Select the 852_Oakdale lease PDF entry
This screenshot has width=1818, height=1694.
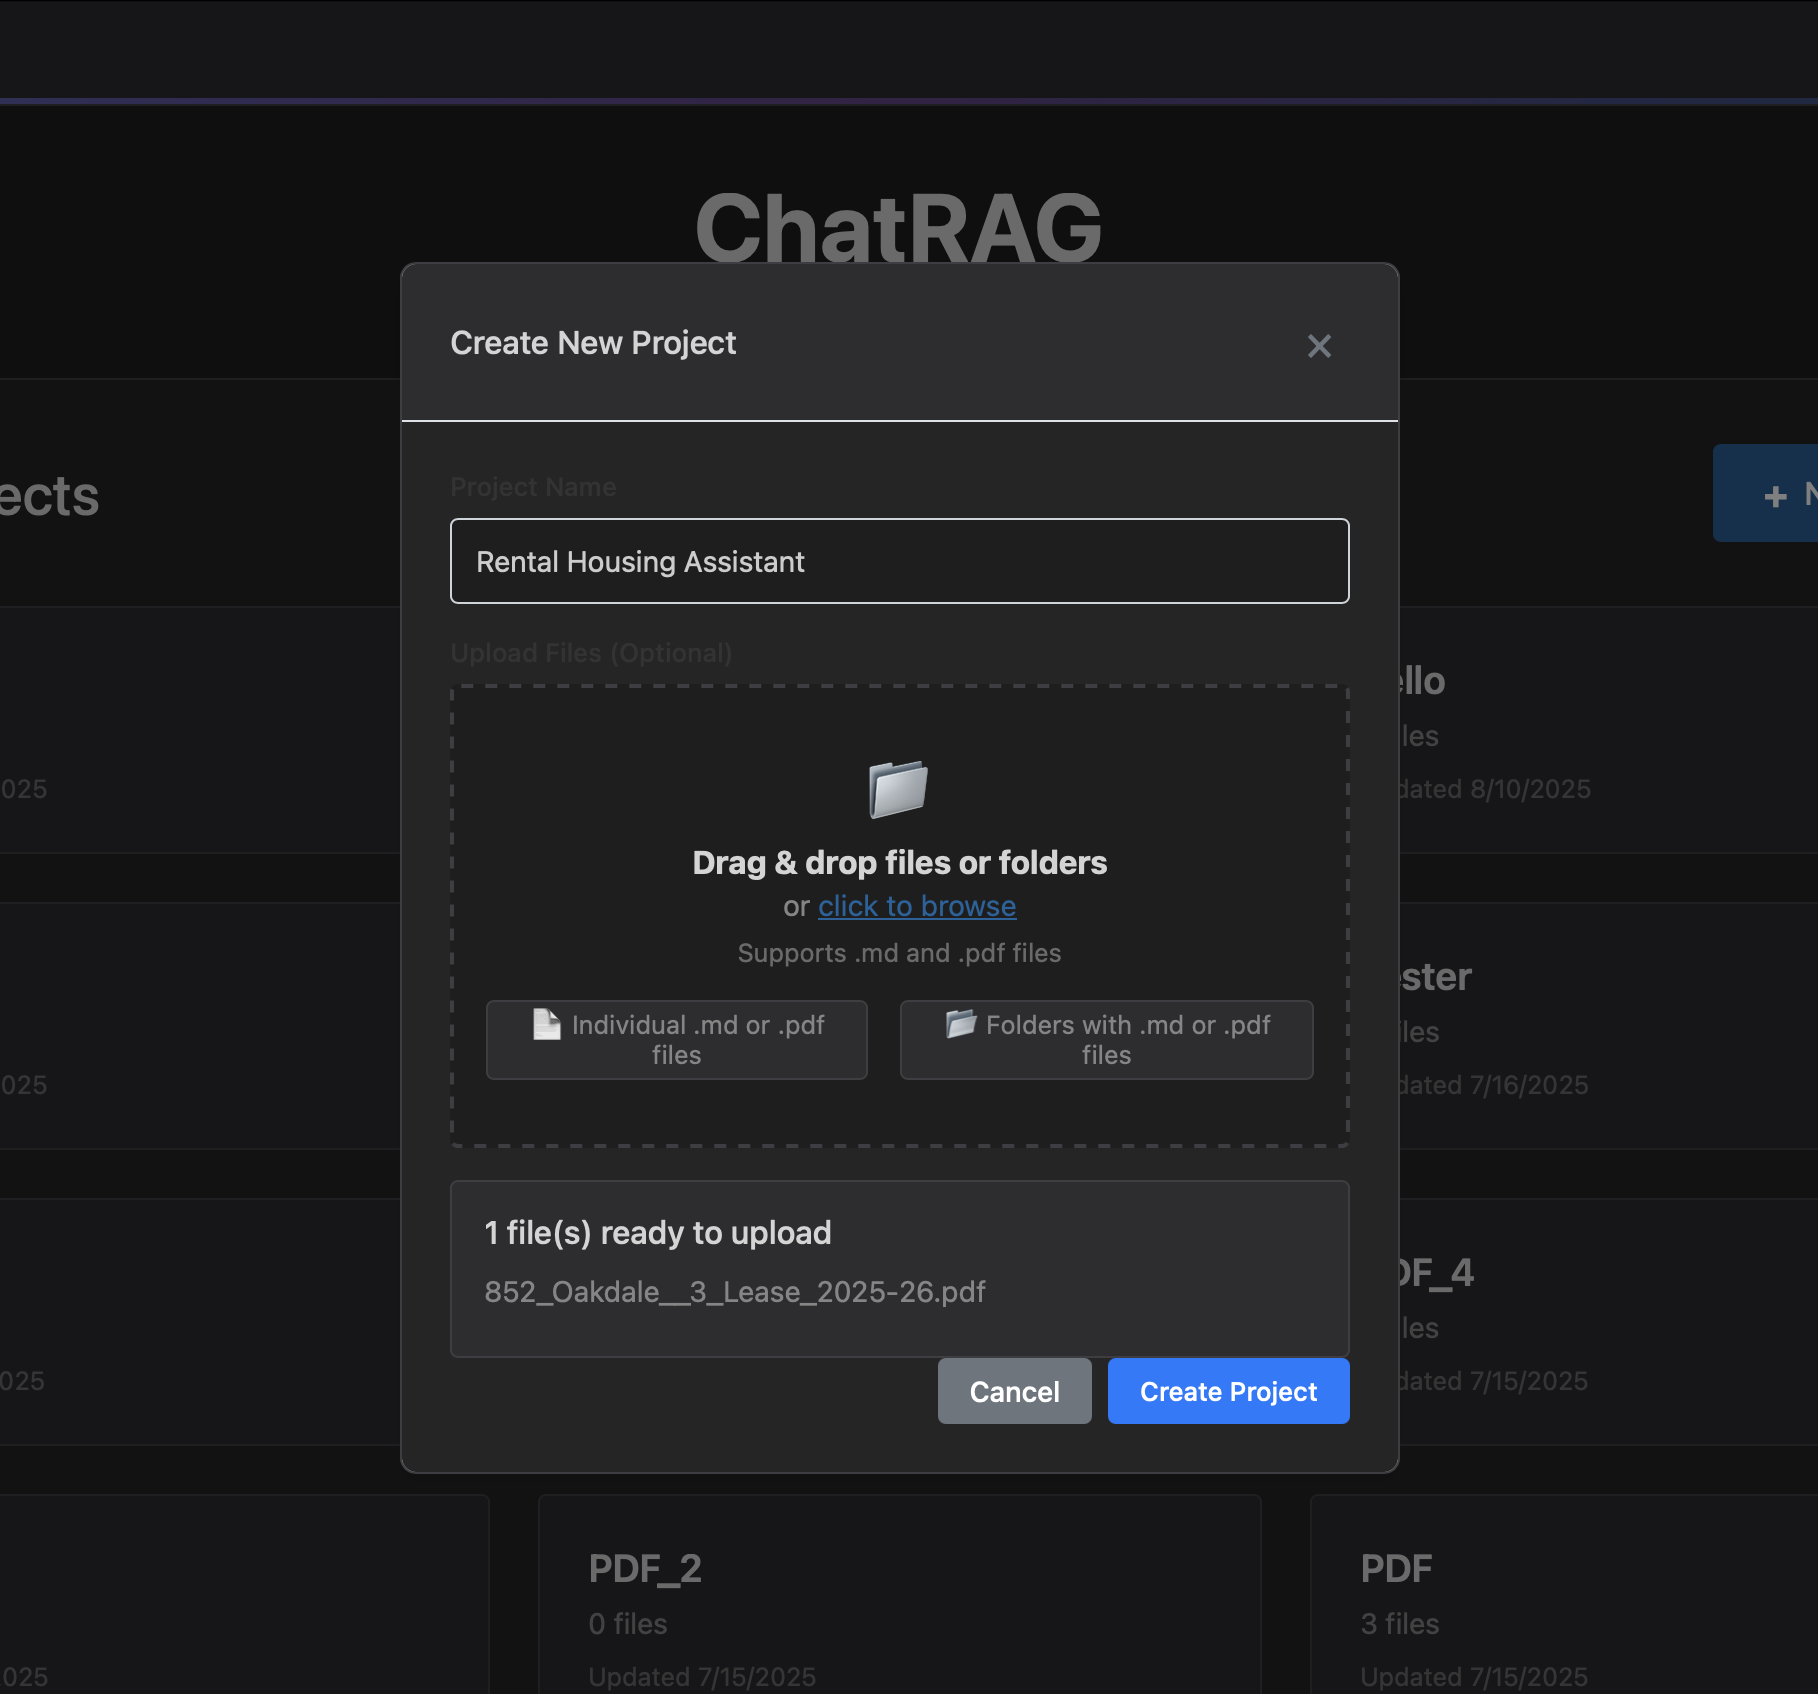(735, 1292)
